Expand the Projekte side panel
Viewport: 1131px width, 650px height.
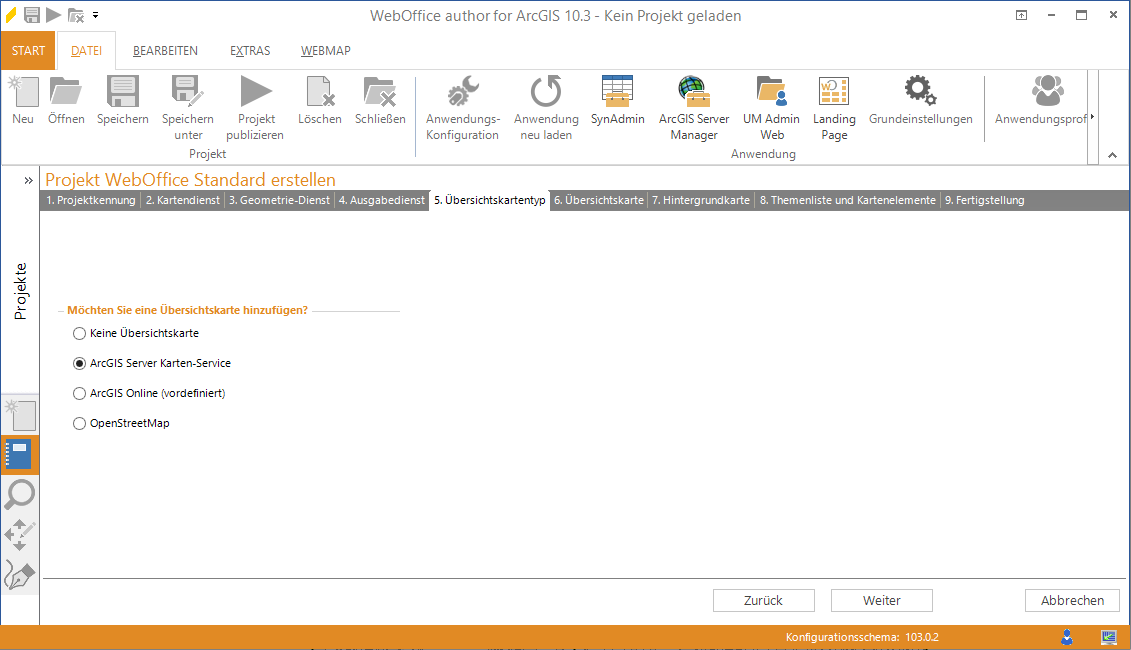(x=28, y=180)
